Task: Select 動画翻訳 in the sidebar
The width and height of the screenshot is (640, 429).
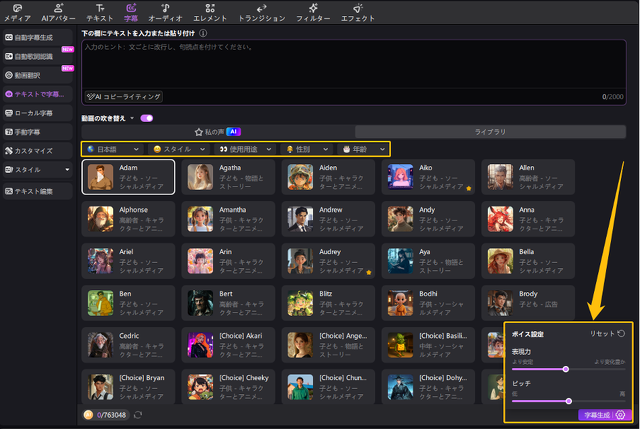Action: [x=38, y=75]
